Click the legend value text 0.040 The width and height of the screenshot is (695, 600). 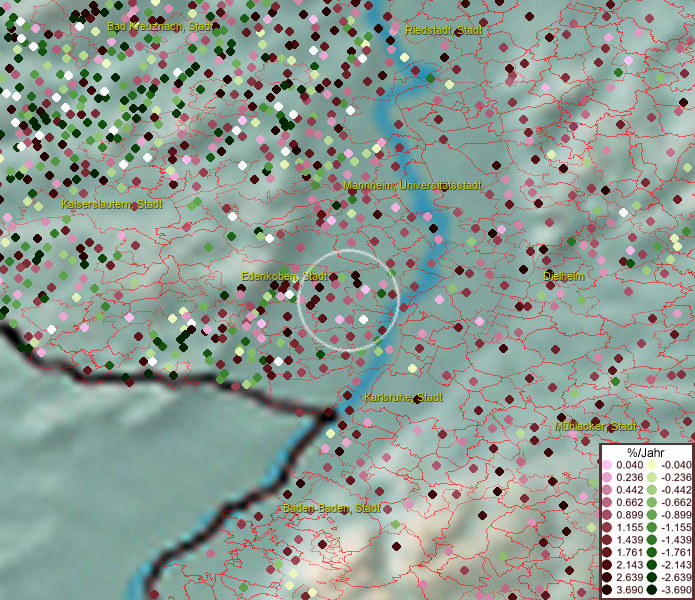click(629, 465)
